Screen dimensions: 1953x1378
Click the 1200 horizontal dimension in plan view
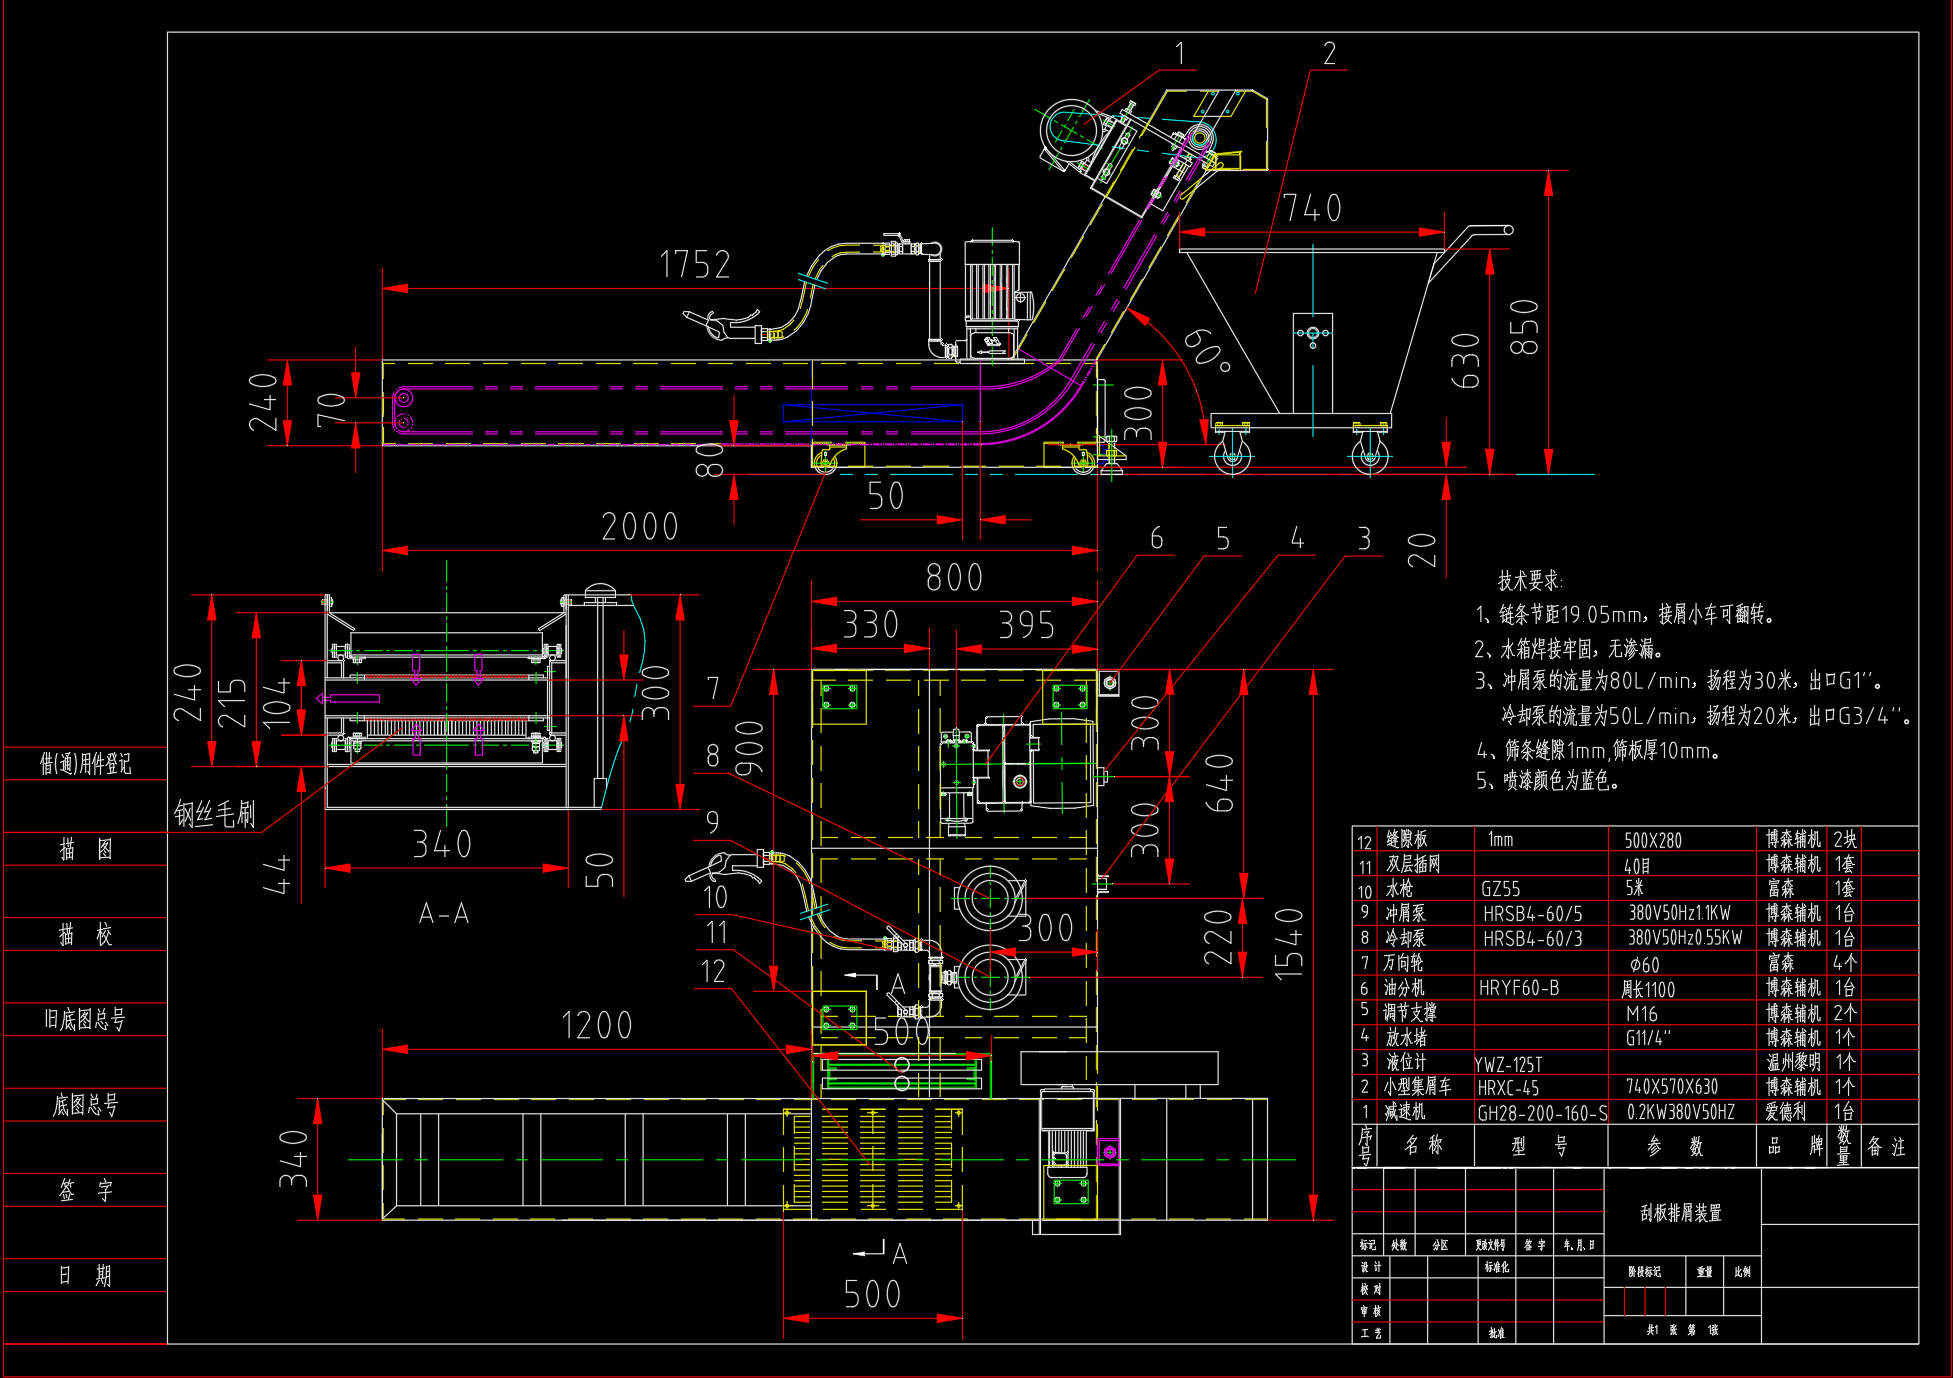click(x=597, y=1026)
